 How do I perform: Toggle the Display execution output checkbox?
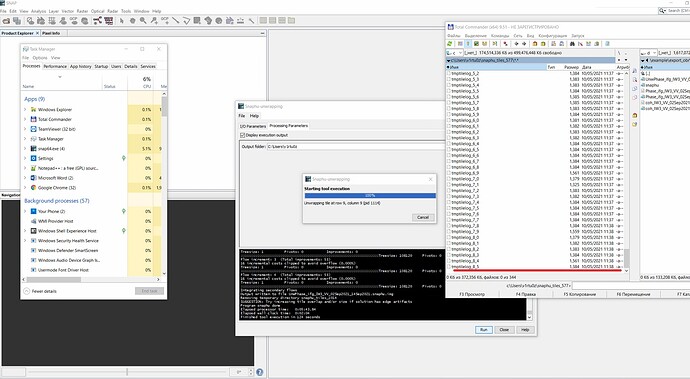pos(242,135)
